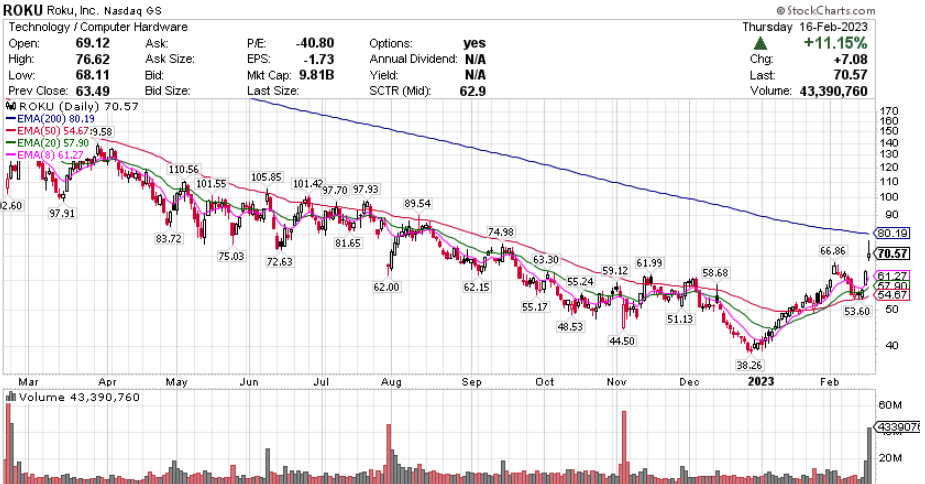This screenshot has height=484, width=925.
Task: Click the SCTR (Mid) value 62.9
Action: 473,91
